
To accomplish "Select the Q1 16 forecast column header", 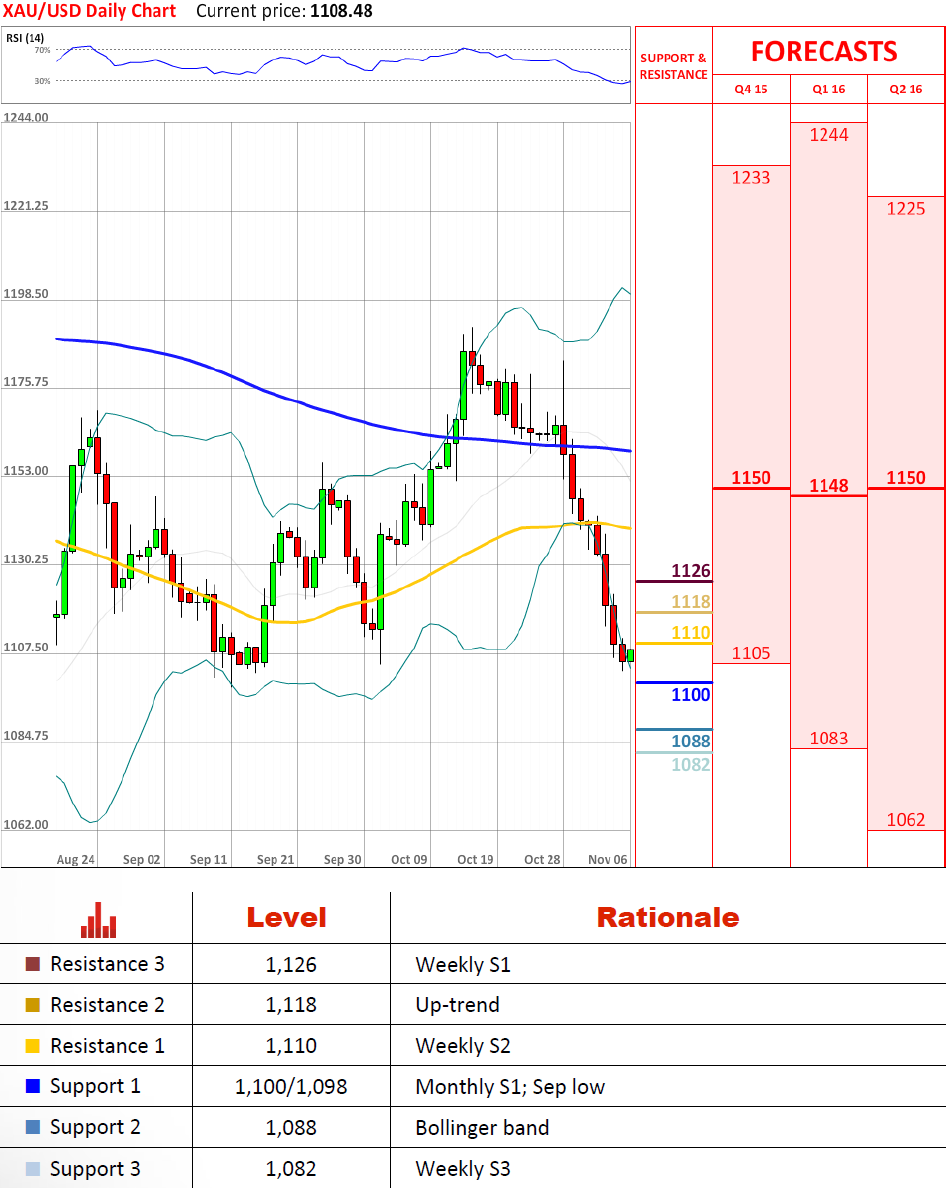I will coord(828,89).
